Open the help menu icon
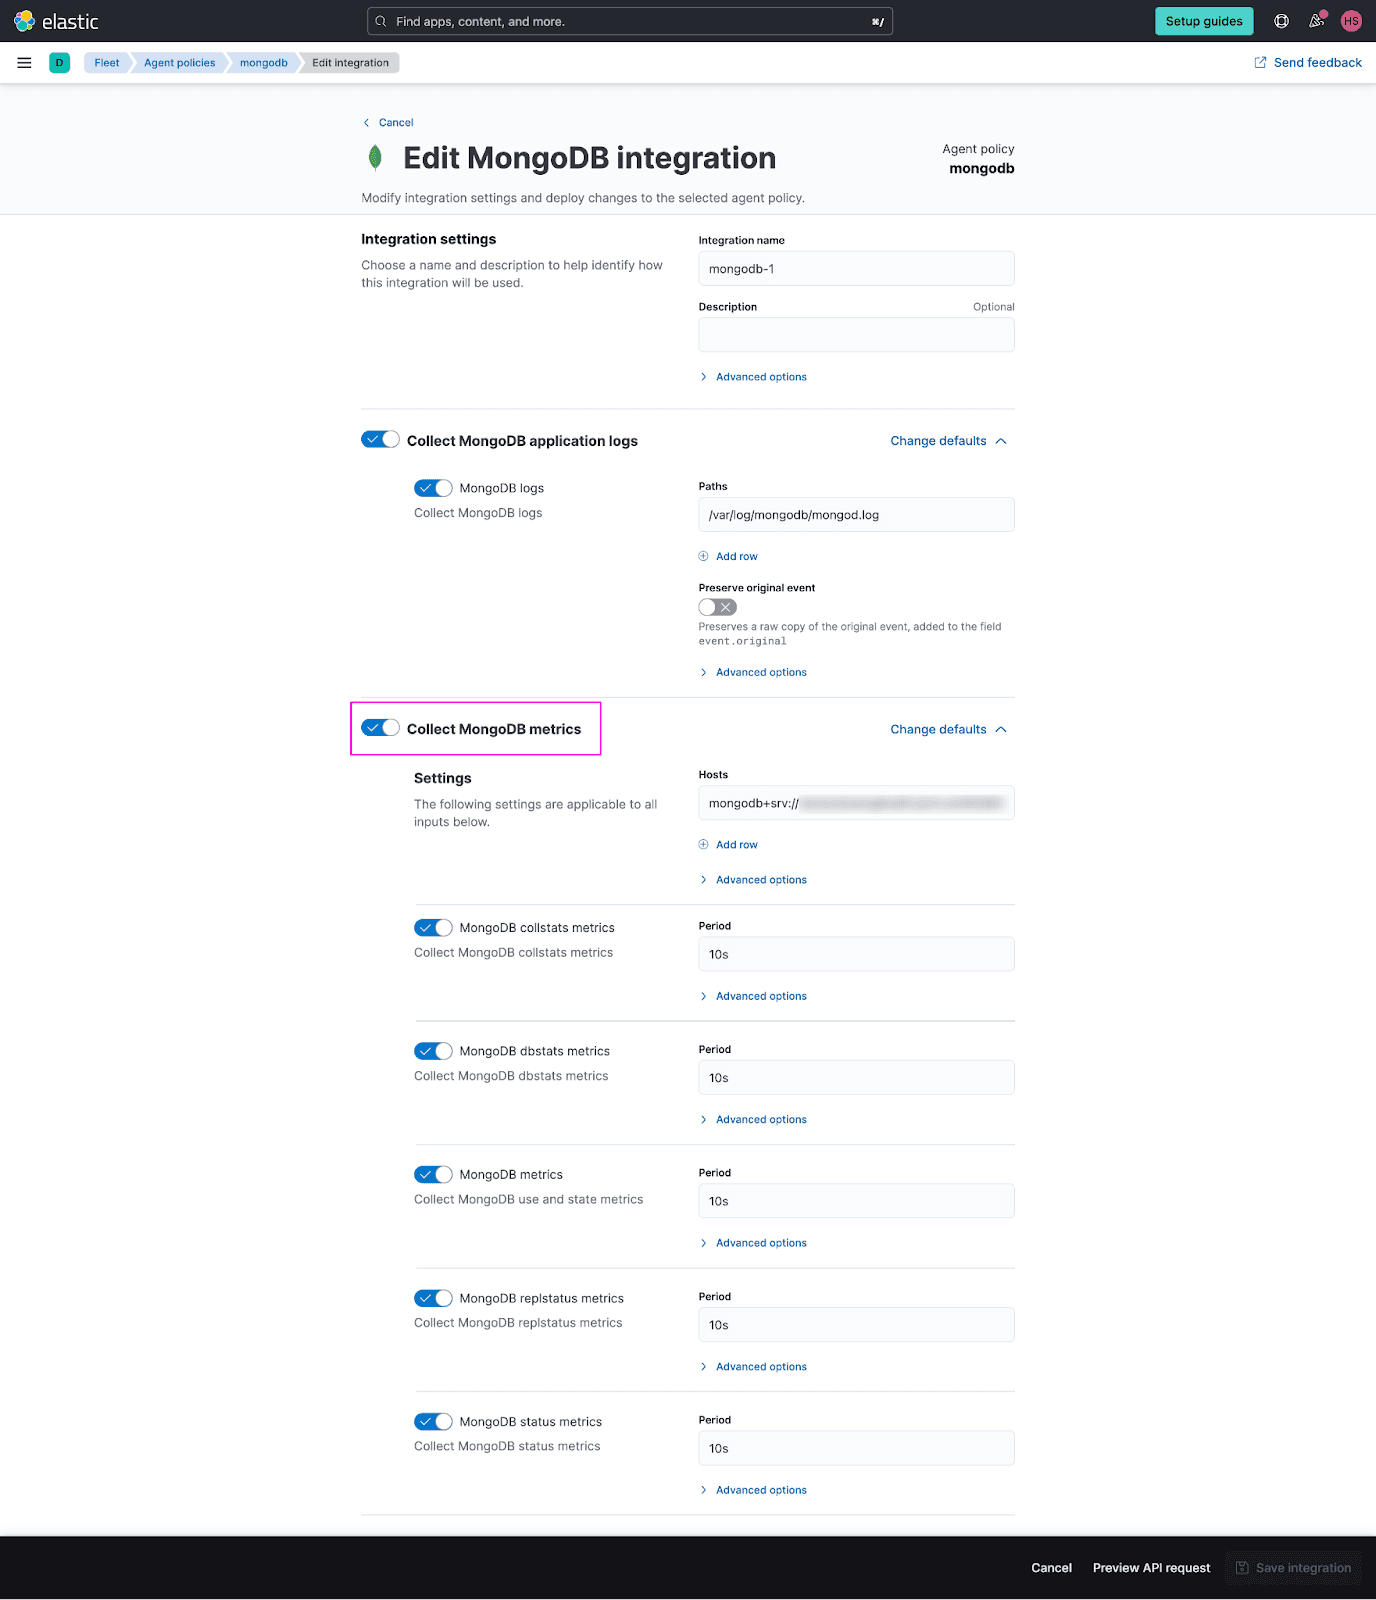 click(x=1281, y=21)
